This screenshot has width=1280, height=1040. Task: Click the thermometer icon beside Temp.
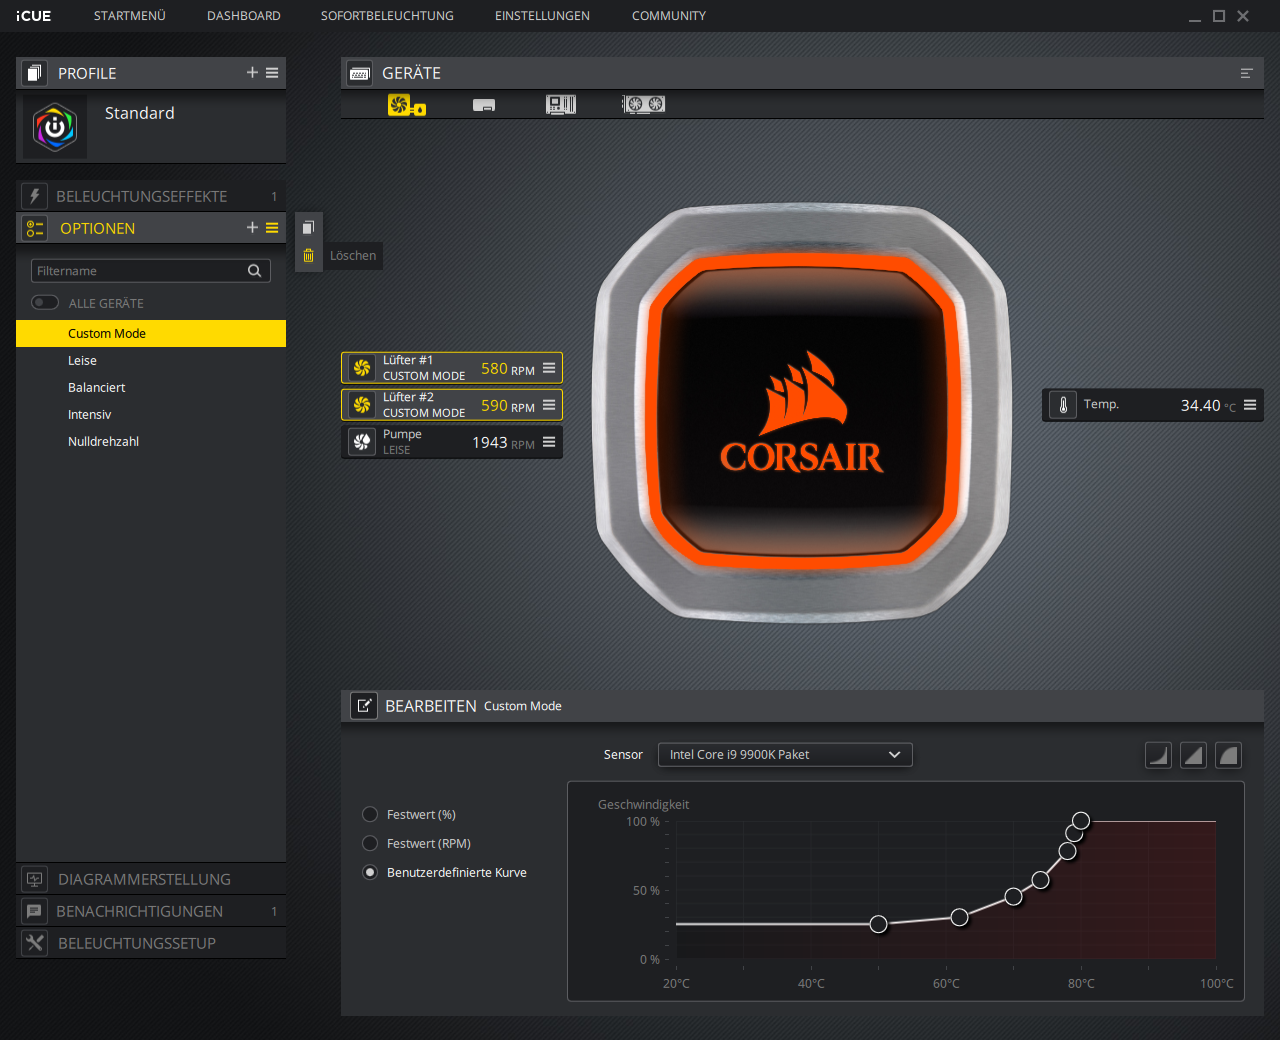click(1063, 405)
